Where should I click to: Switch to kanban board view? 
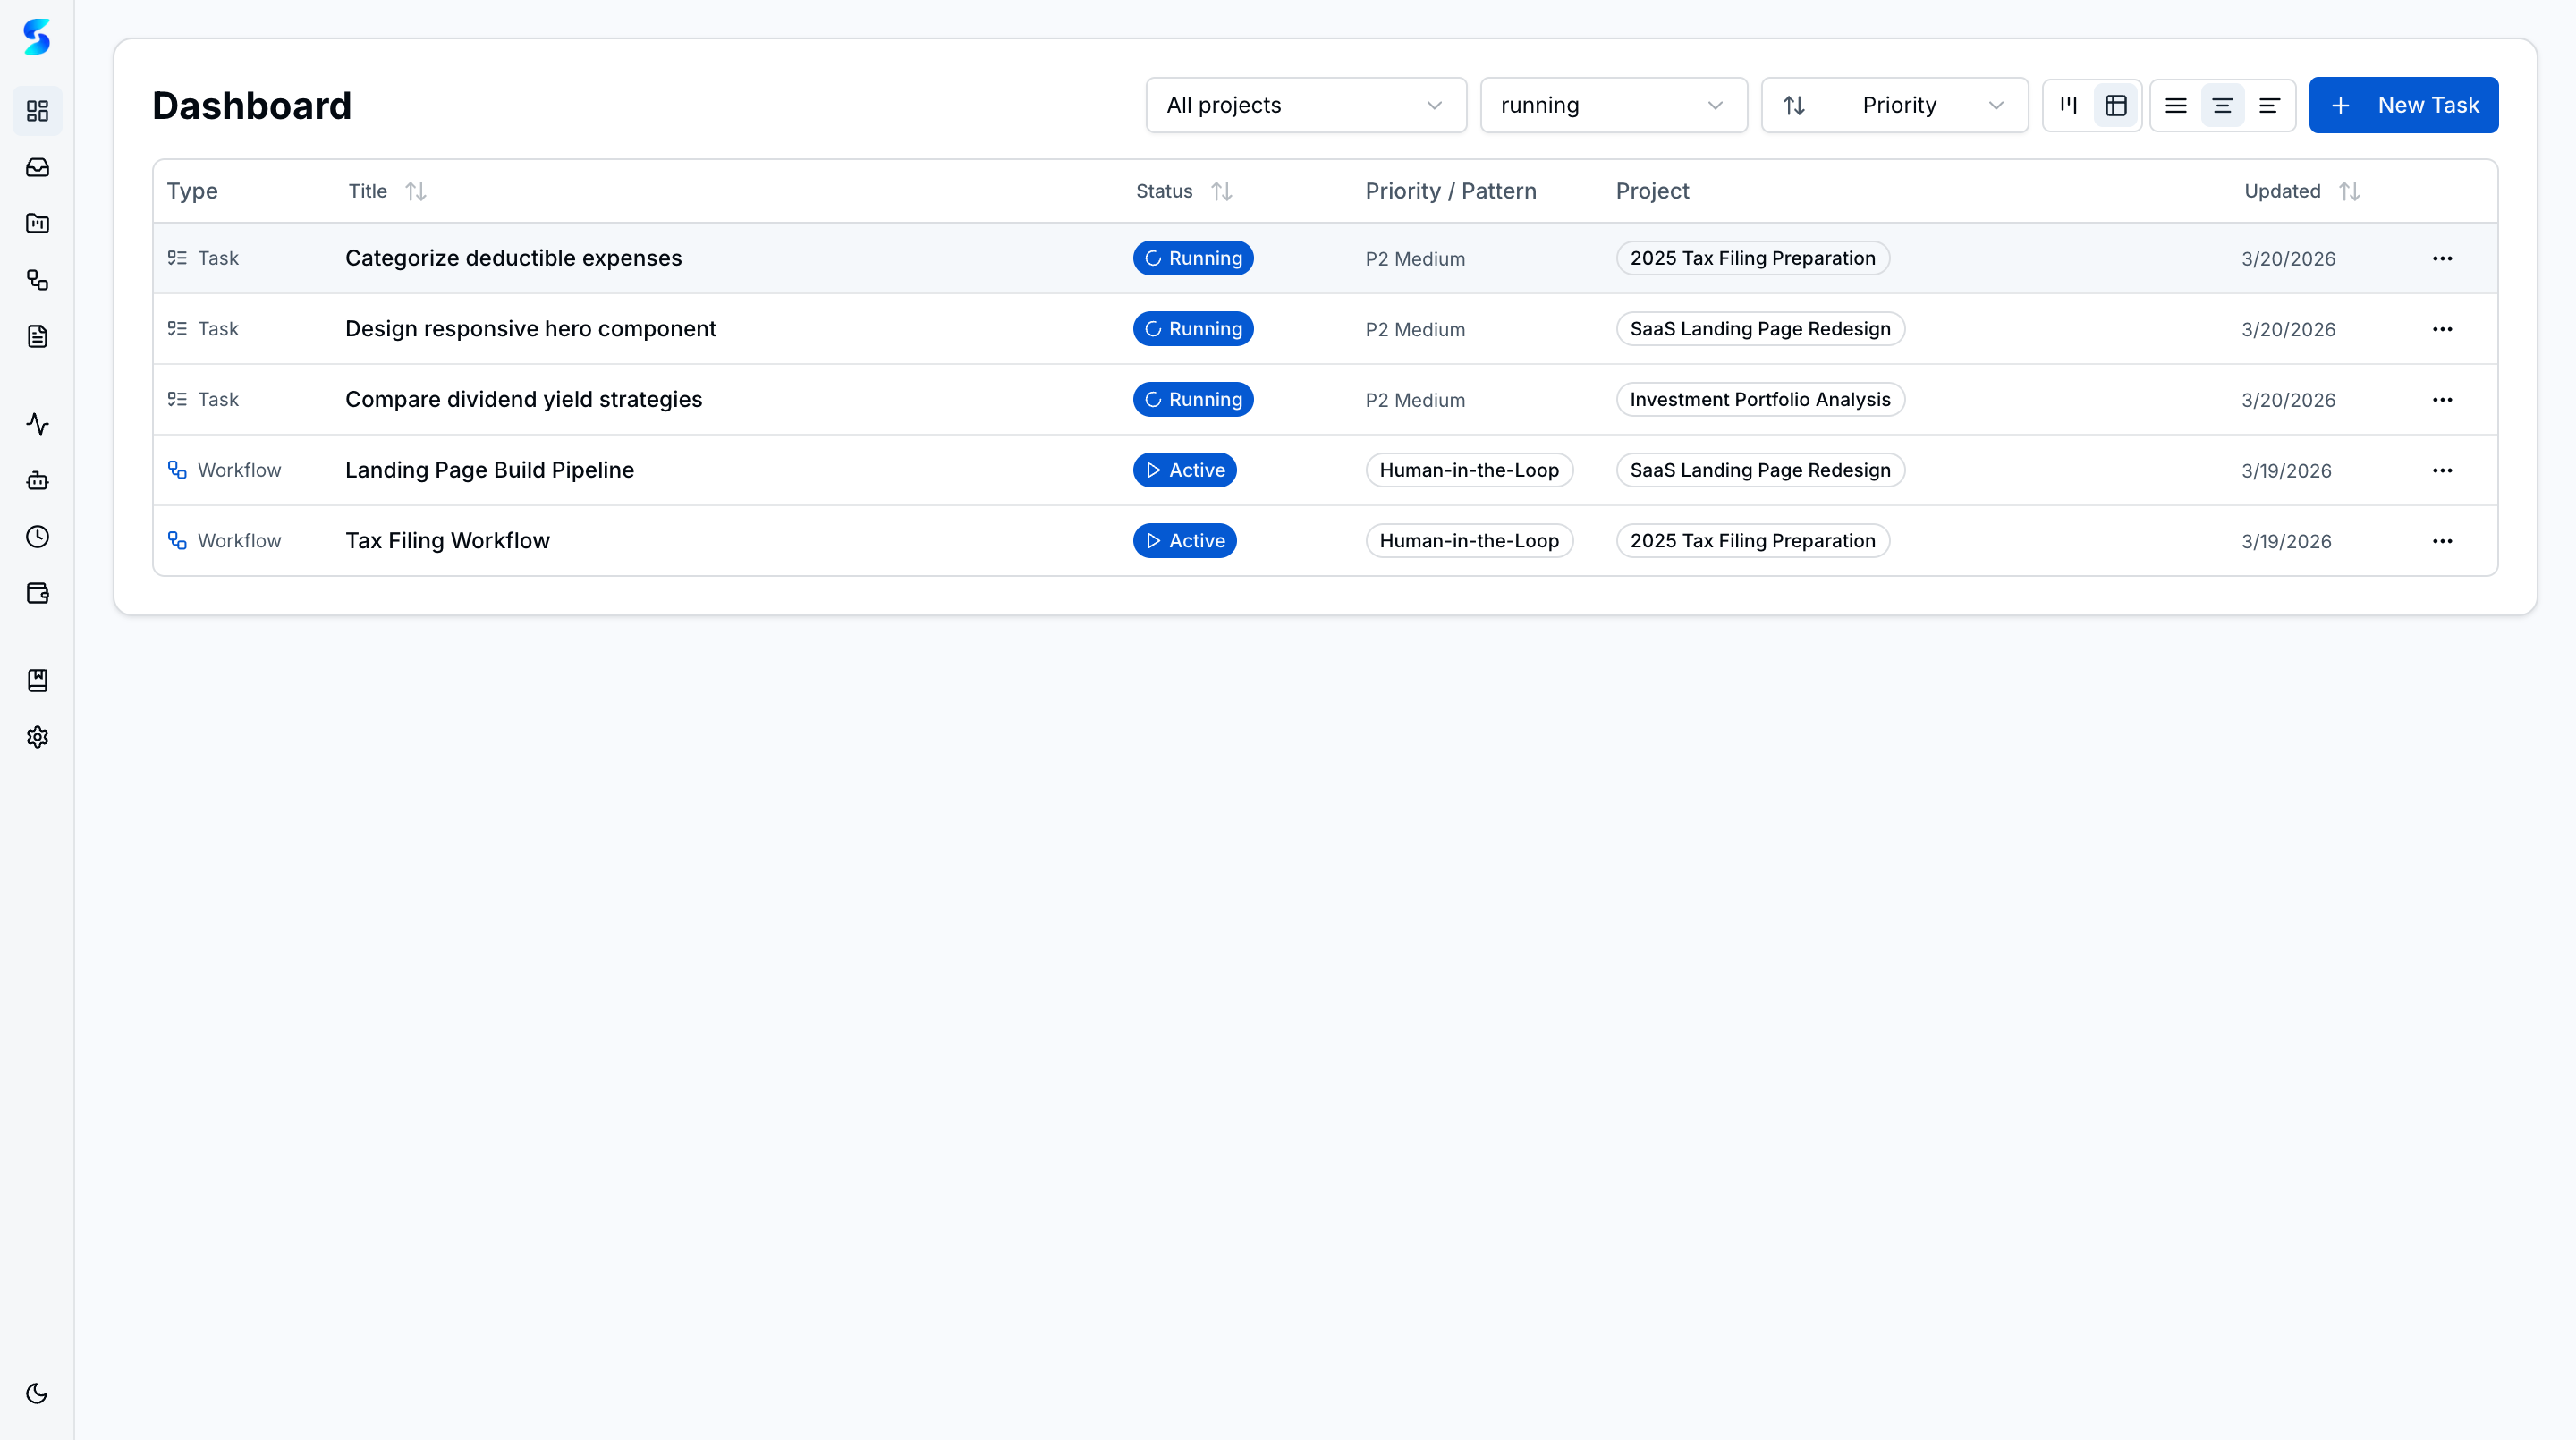click(x=2070, y=105)
